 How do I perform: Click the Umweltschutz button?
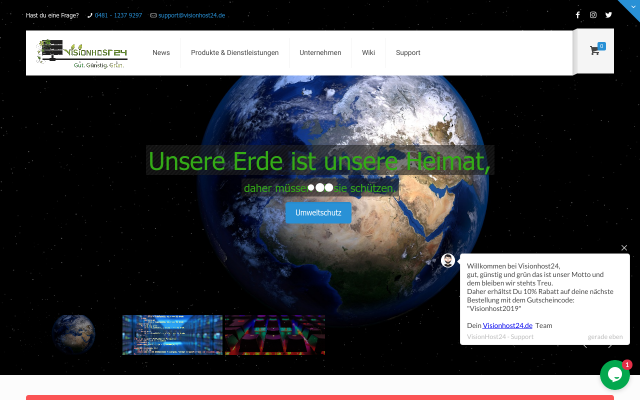[x=318, y=213]
